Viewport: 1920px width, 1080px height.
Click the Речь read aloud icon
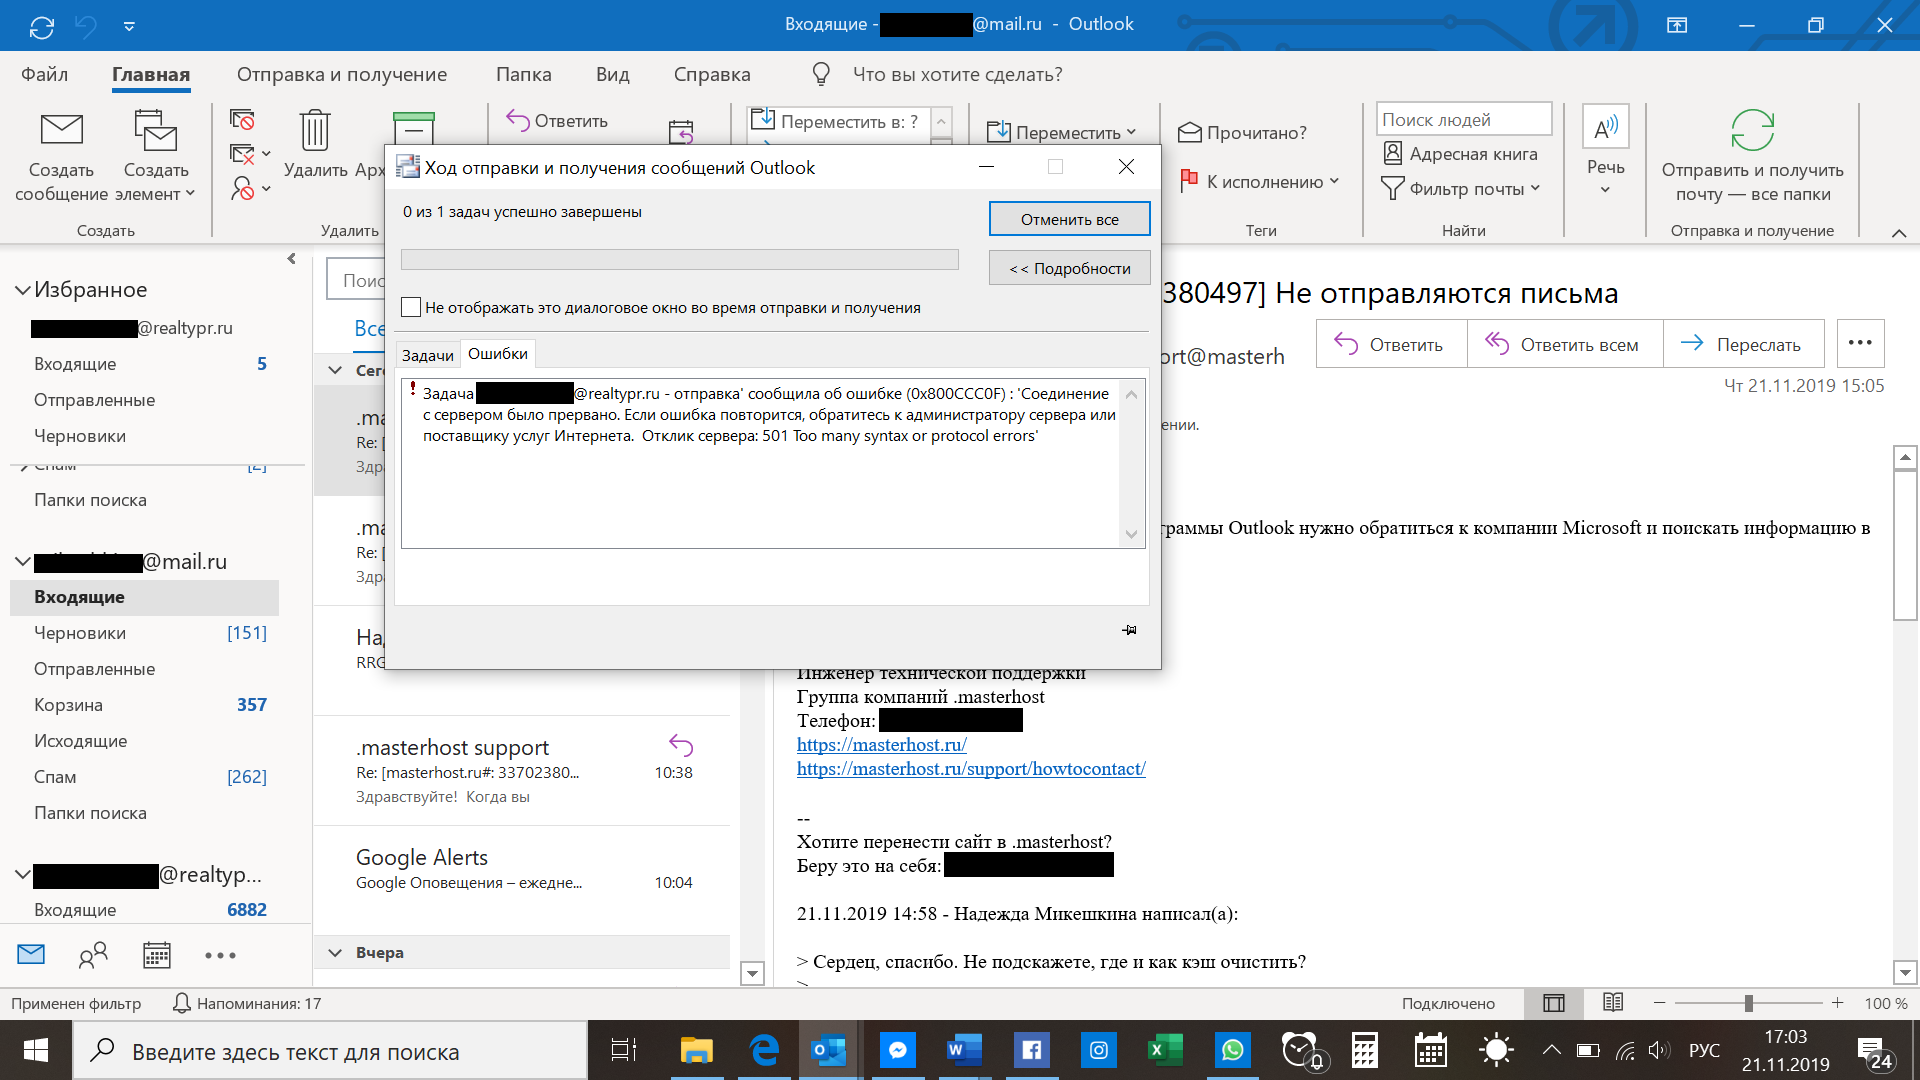click(x=1605, y=128)
